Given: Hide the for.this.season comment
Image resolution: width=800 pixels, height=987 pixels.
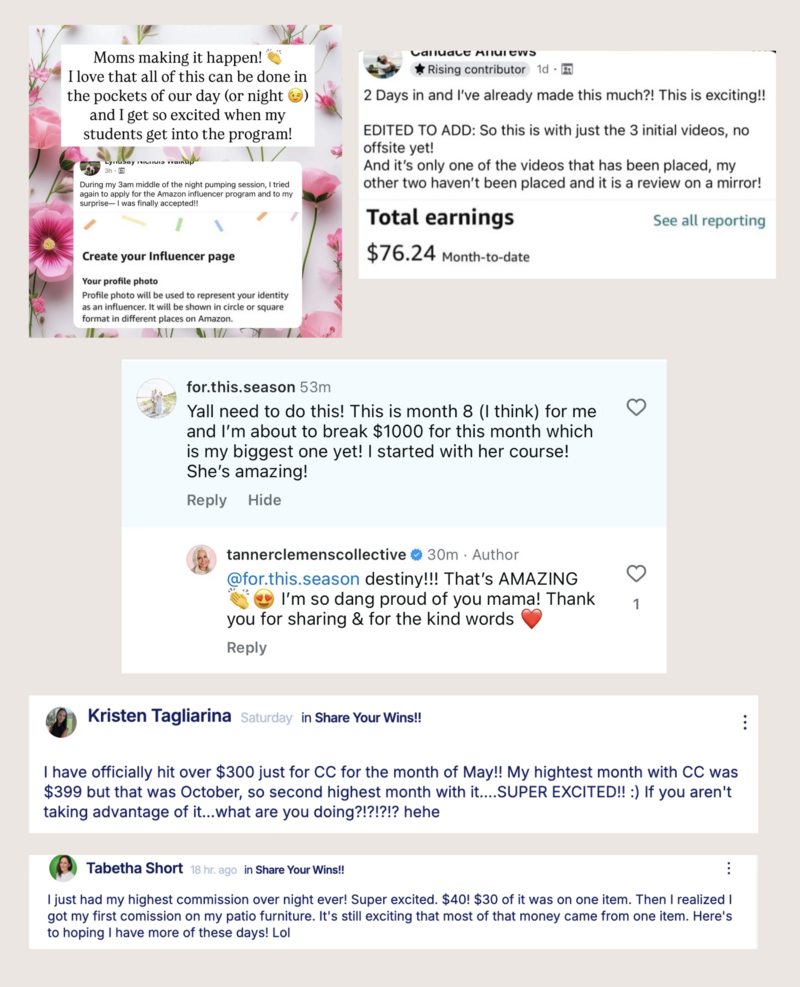Looking at the screenshot, I should [264, 500].
